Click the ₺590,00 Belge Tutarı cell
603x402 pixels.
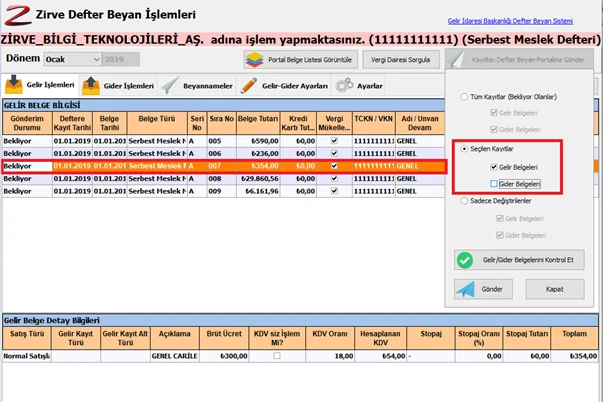click(x=258, y=141)
